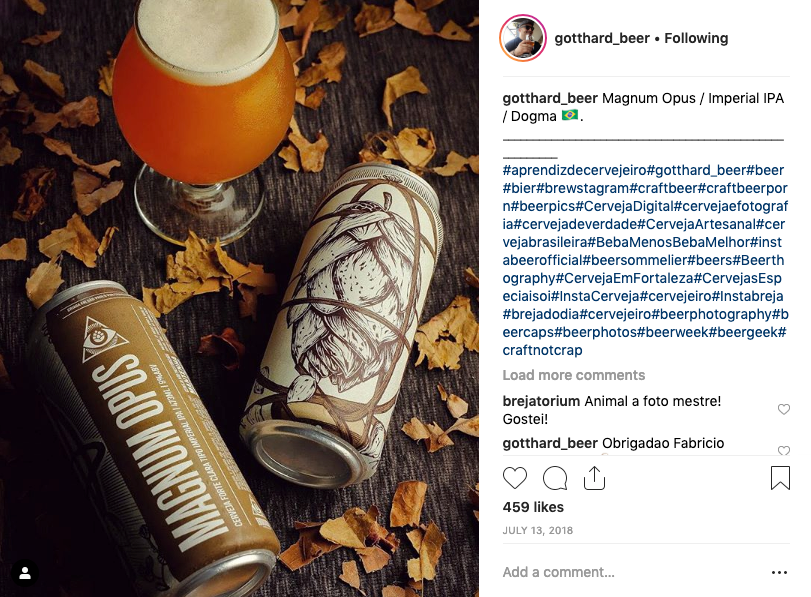
Task: View the 459 likes list
Action: tap(533, 507)
